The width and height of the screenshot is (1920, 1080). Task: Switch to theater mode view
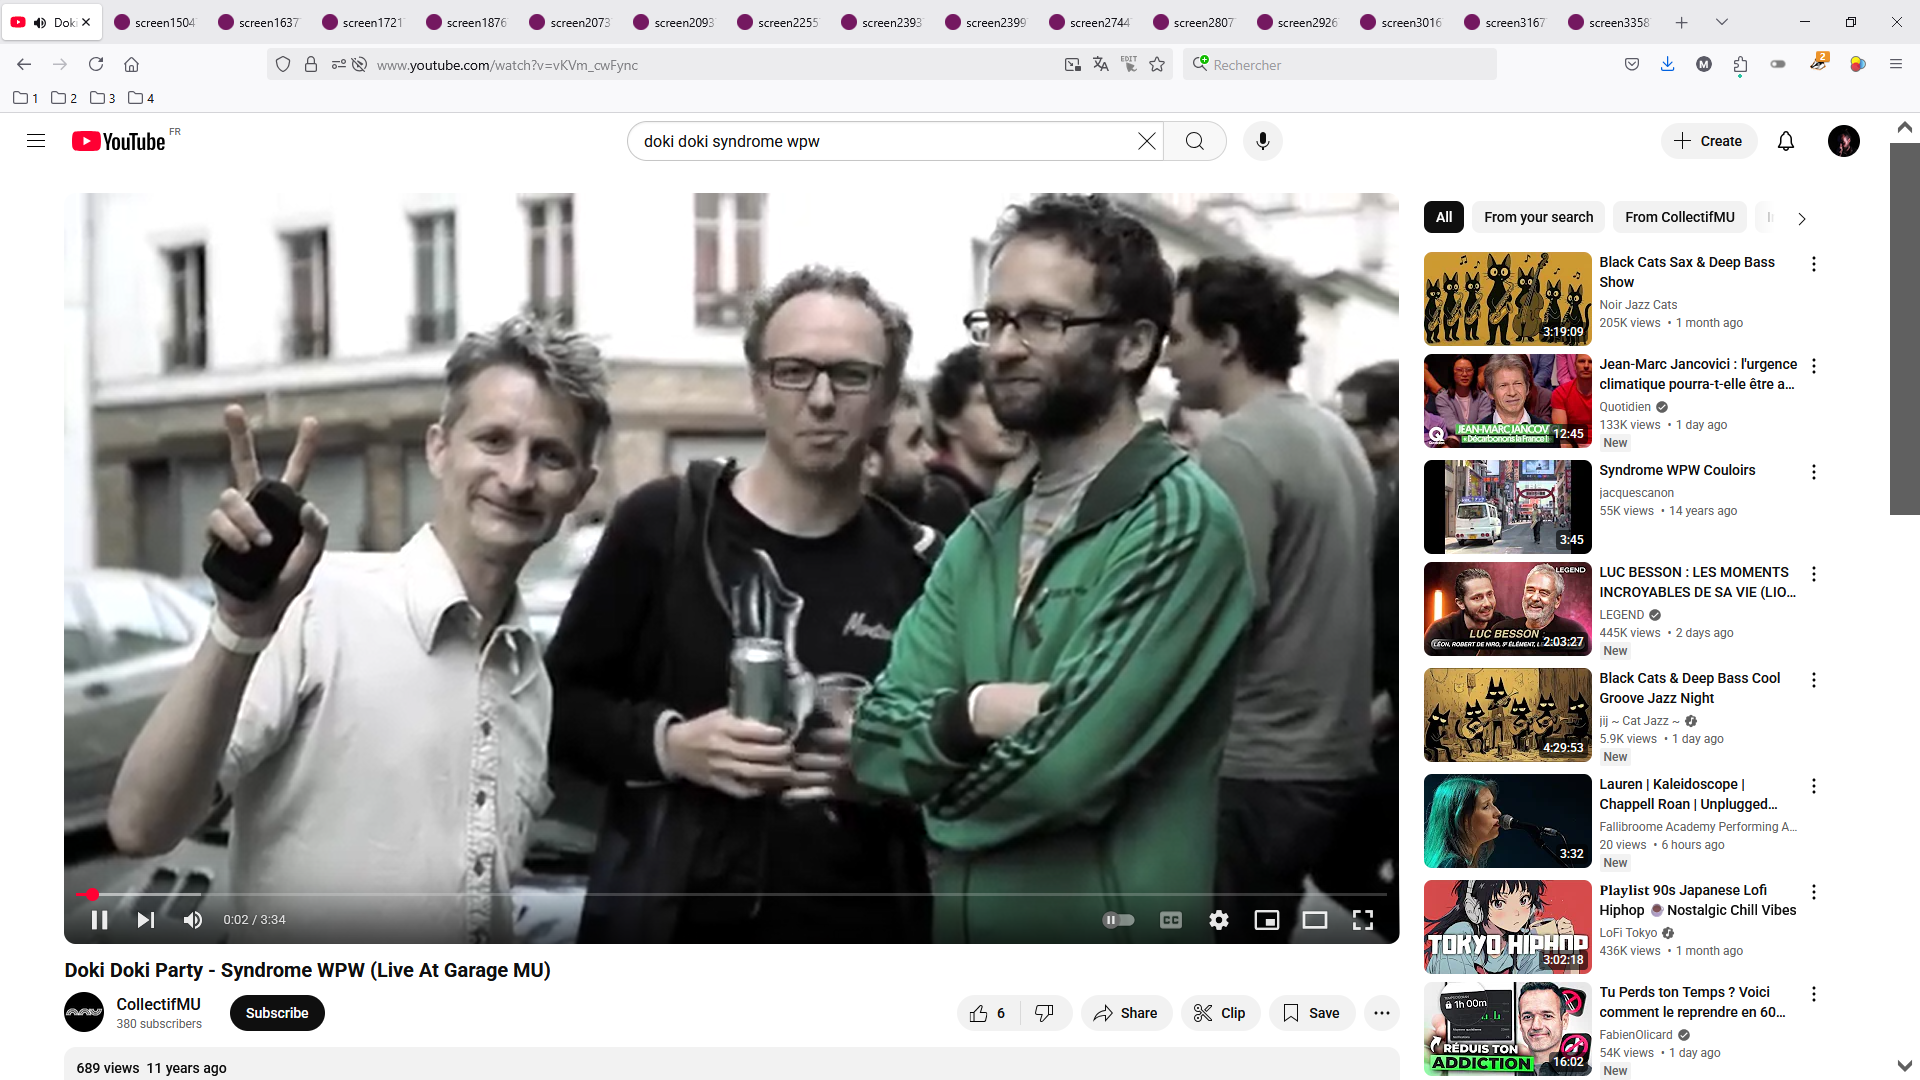click(x=1314, y=920)
